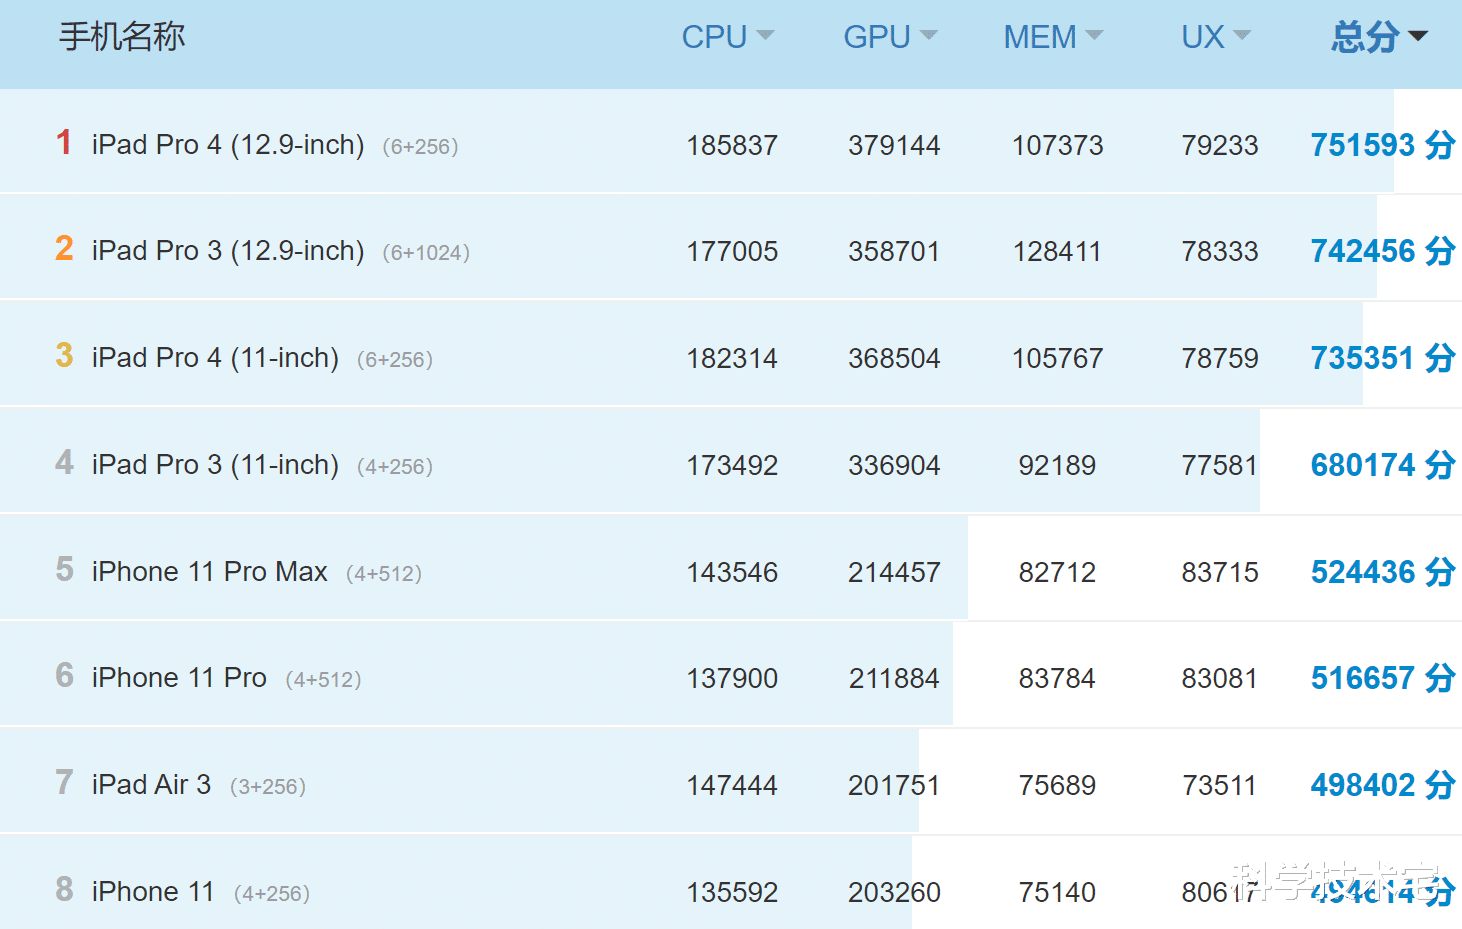Click GPU score 358701
The width and height of the screenshot is (1462, 929).
click(894, 252)
